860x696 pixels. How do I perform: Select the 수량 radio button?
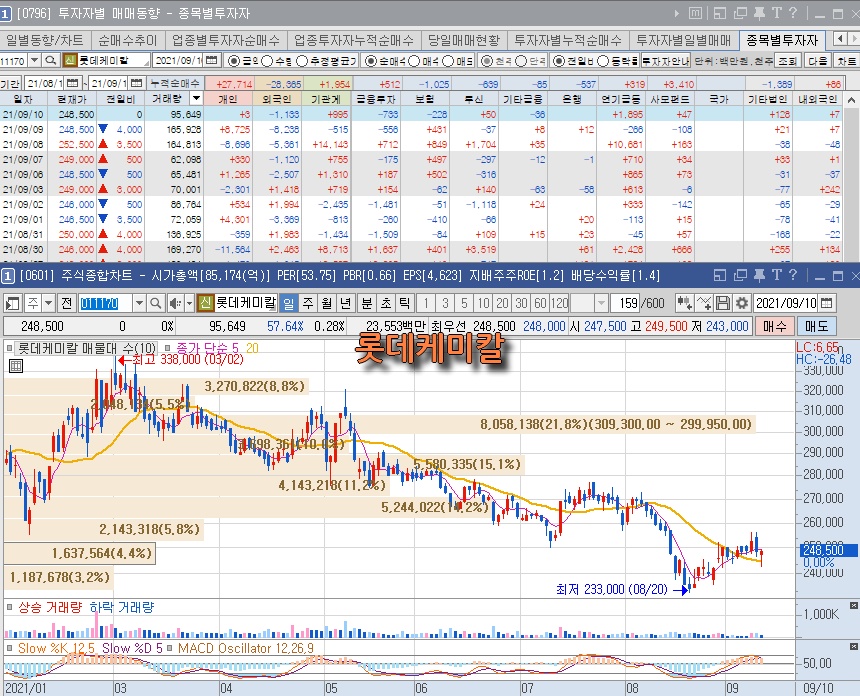[267, 61]
